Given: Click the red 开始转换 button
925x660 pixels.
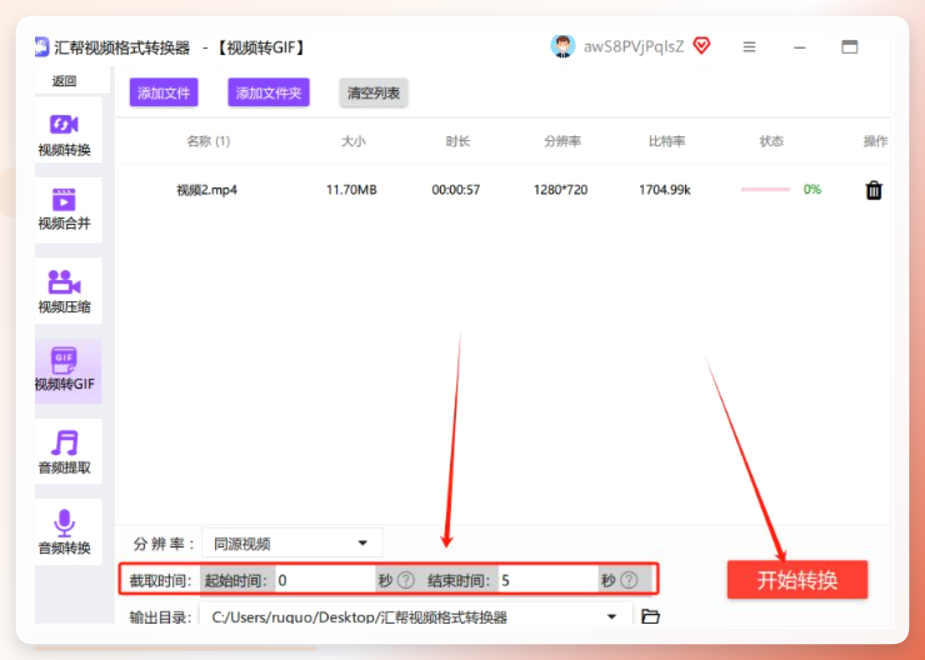Looking at the screenshot, I should (797, 580).
